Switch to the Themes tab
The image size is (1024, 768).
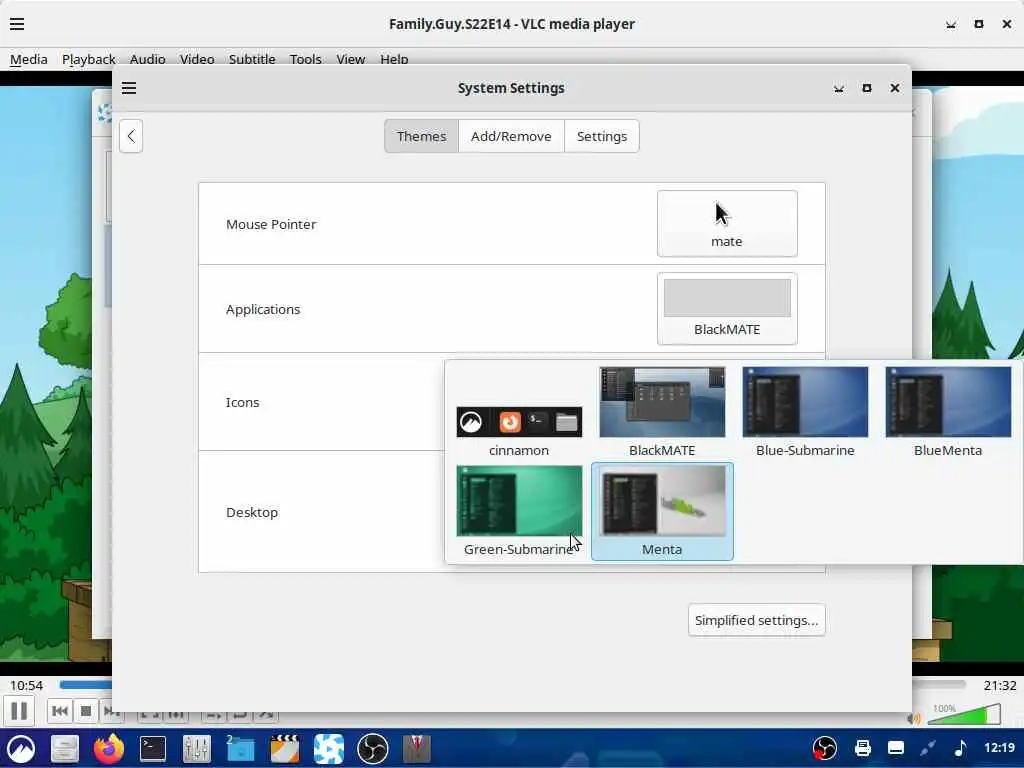coord(421,136)
